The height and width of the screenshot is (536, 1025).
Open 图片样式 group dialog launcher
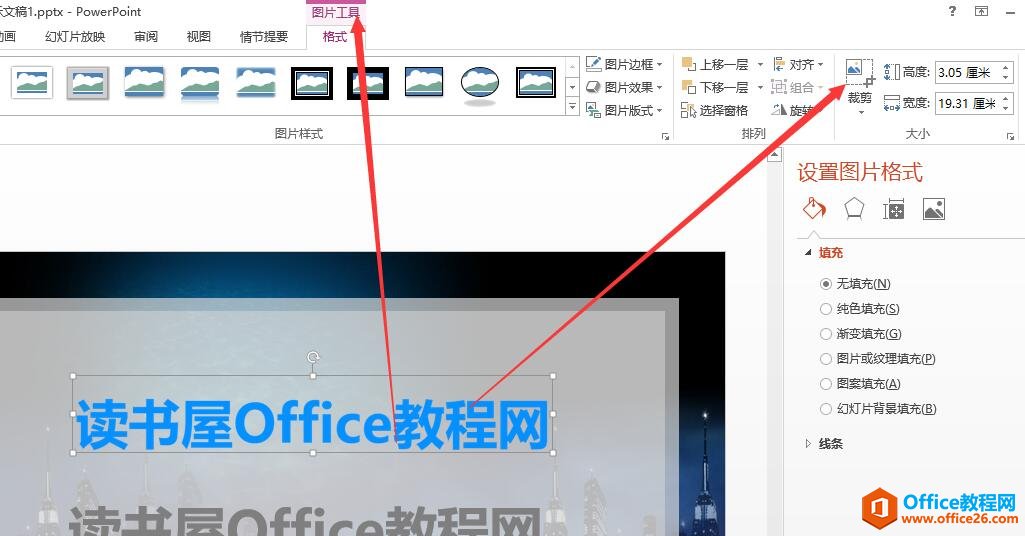pos(665,136)
